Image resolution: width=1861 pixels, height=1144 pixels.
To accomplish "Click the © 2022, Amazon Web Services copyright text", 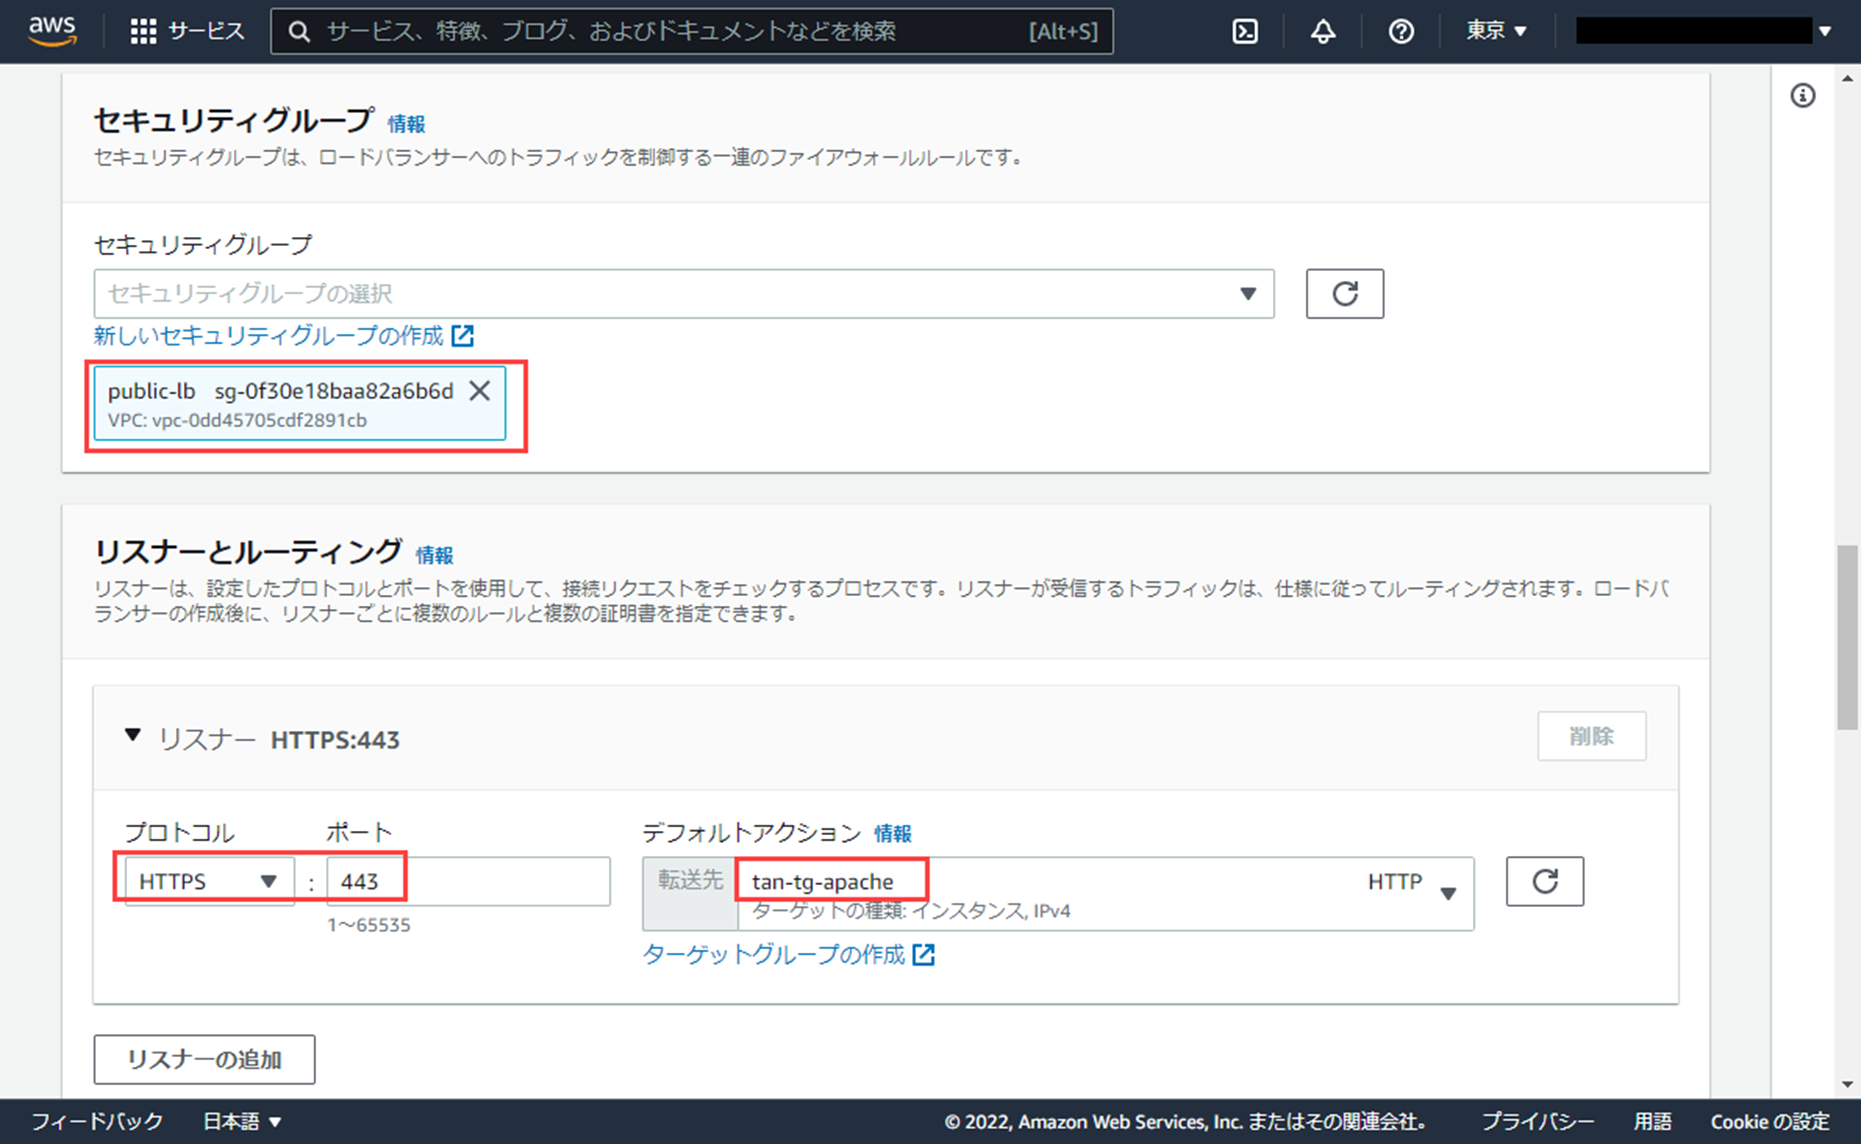I will (x=1186, y=1121).
